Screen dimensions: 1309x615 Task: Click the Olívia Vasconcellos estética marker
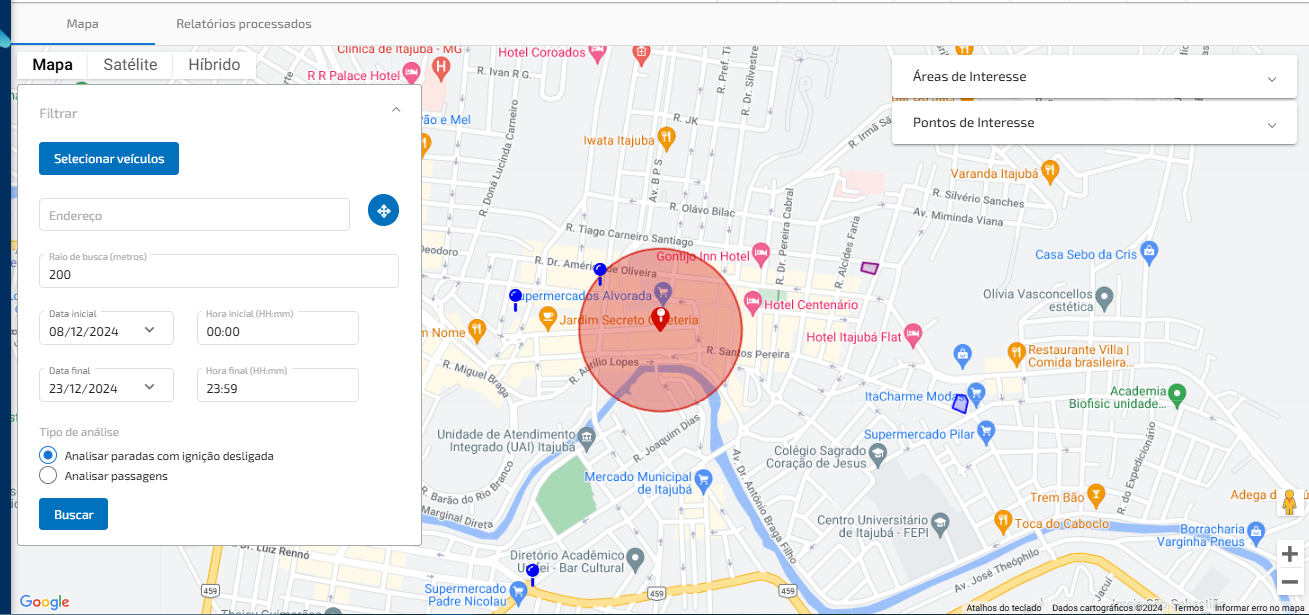(1104, 297)
